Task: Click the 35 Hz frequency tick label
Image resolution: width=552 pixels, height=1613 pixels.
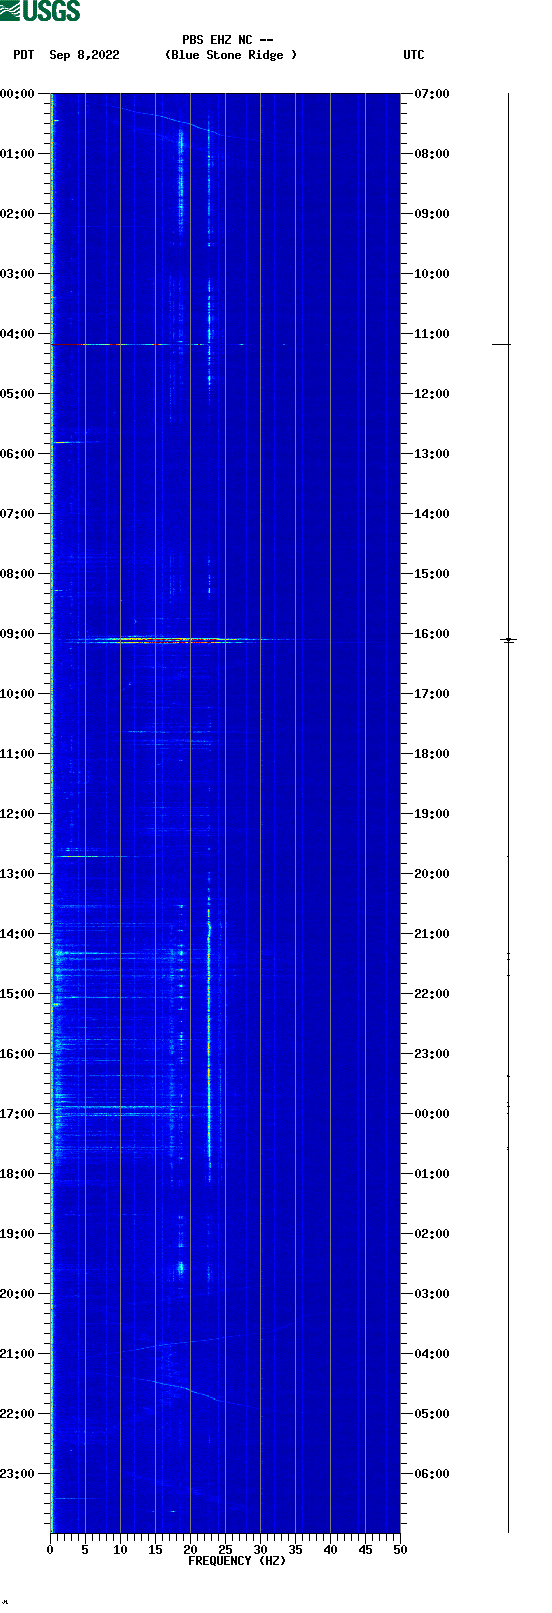Action: (295, 1550)
